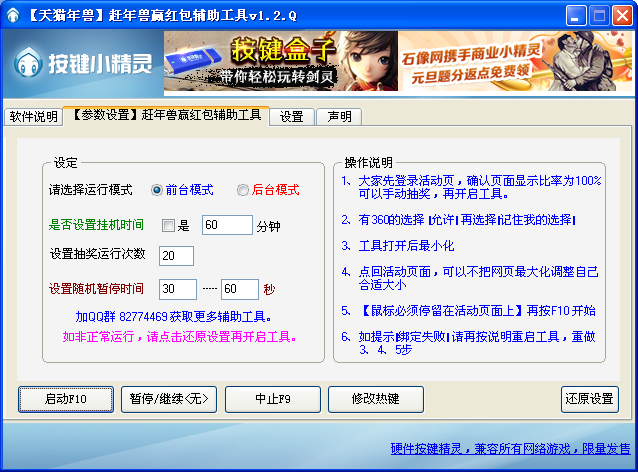This screenshot has width=638, height=472.
Task: Click the 暂停/继续<无> button
Action: click(169, 399)
